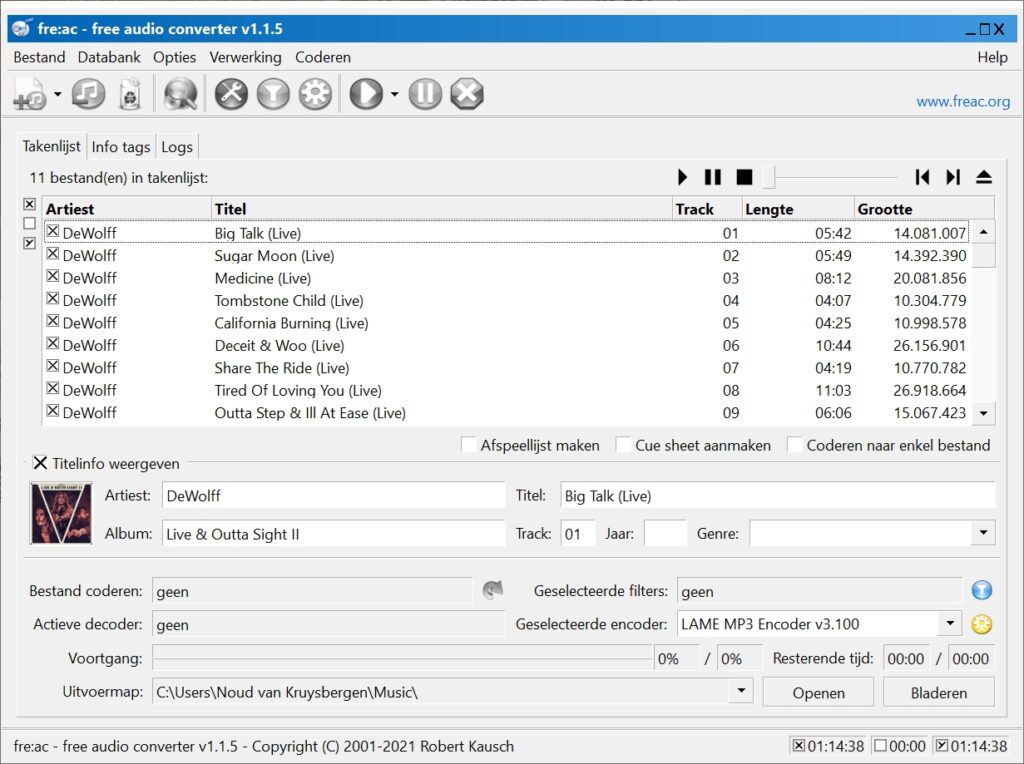Expand the Geselecteerde encoder dropdown
This screenshot has height=764, width=1024.
(949, 624)
